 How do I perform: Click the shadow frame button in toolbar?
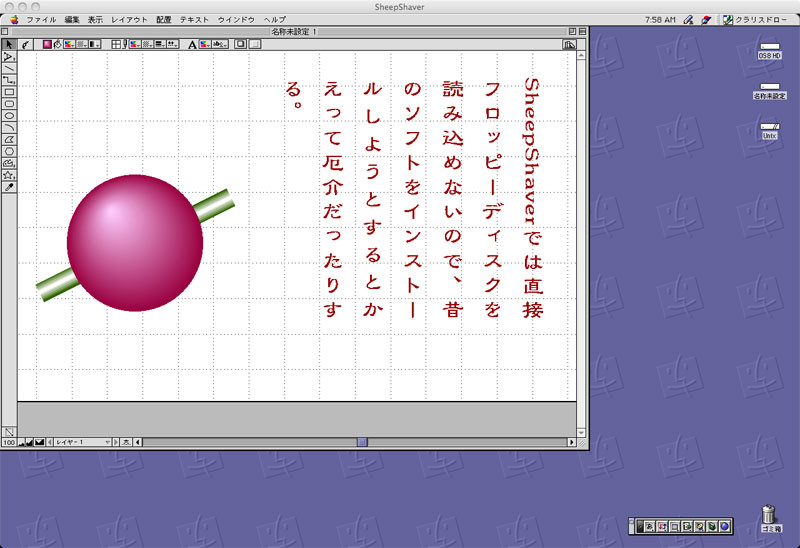(240, 44)
